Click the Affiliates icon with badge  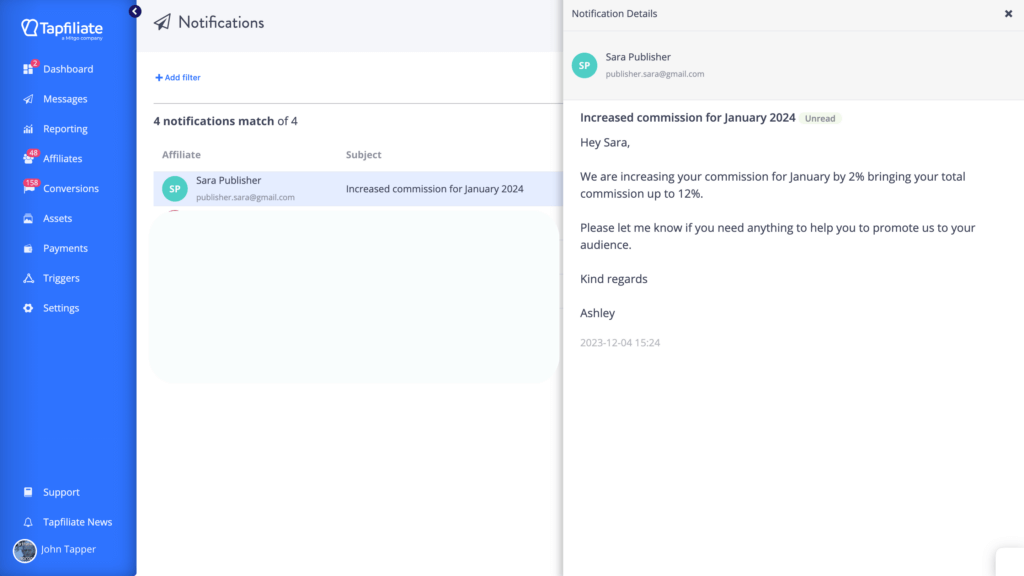(x=29, y=159)
